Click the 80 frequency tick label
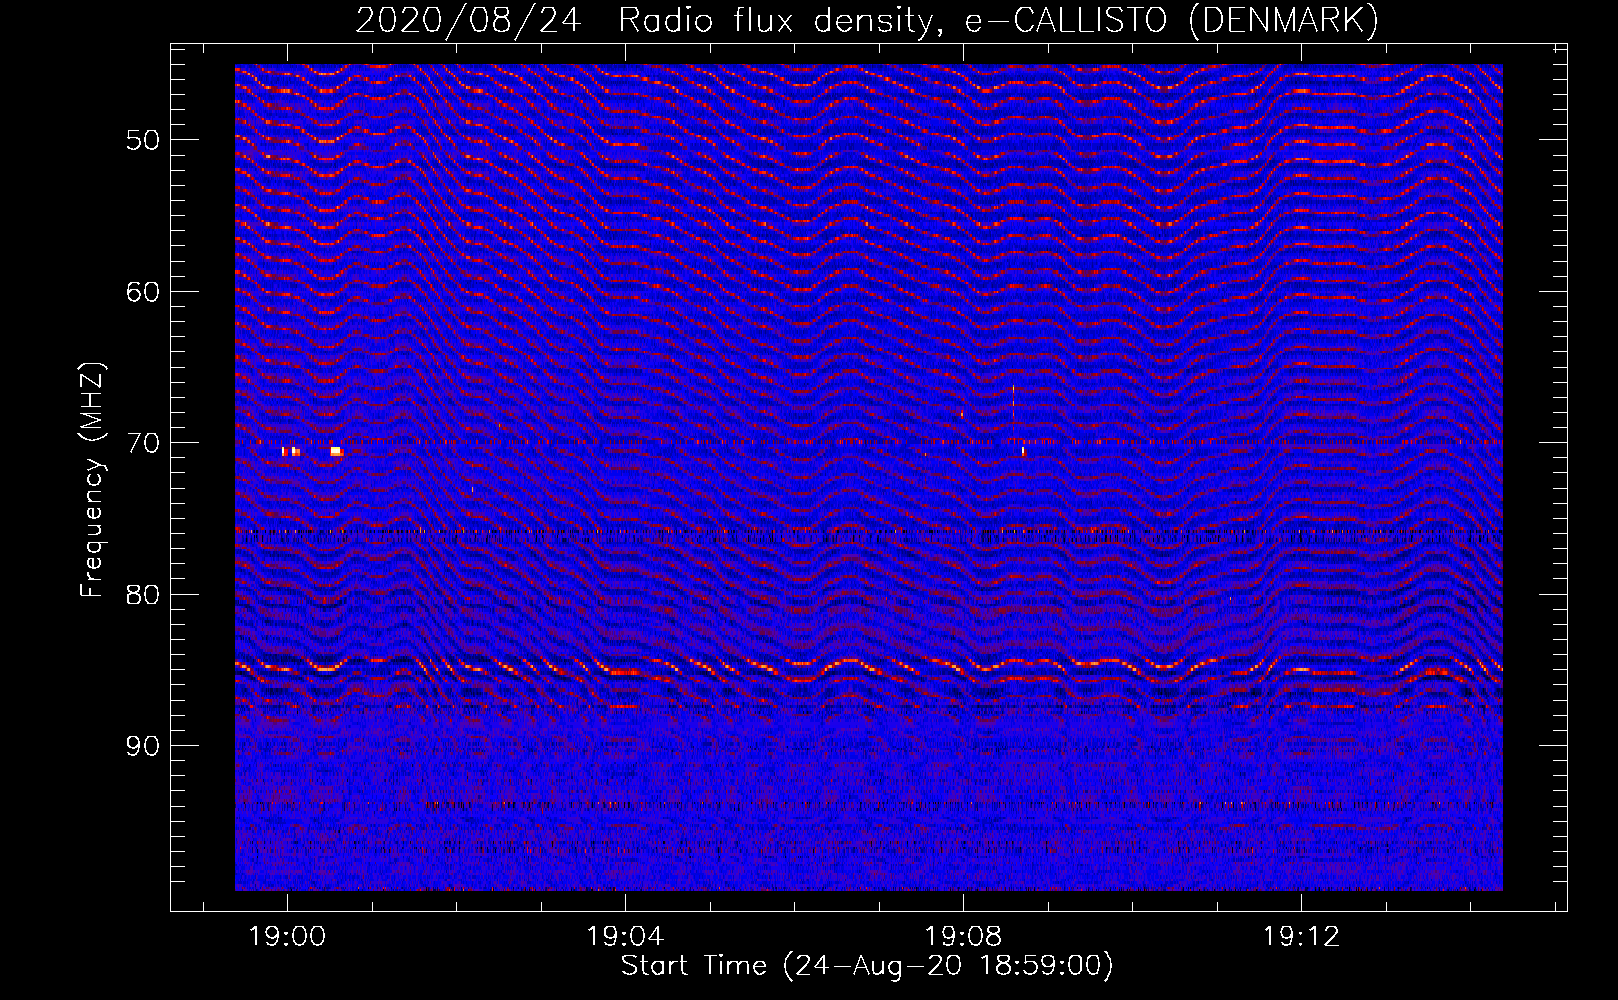The width and height of the screenshot is (1618, 1000). [x=143, y=595]
